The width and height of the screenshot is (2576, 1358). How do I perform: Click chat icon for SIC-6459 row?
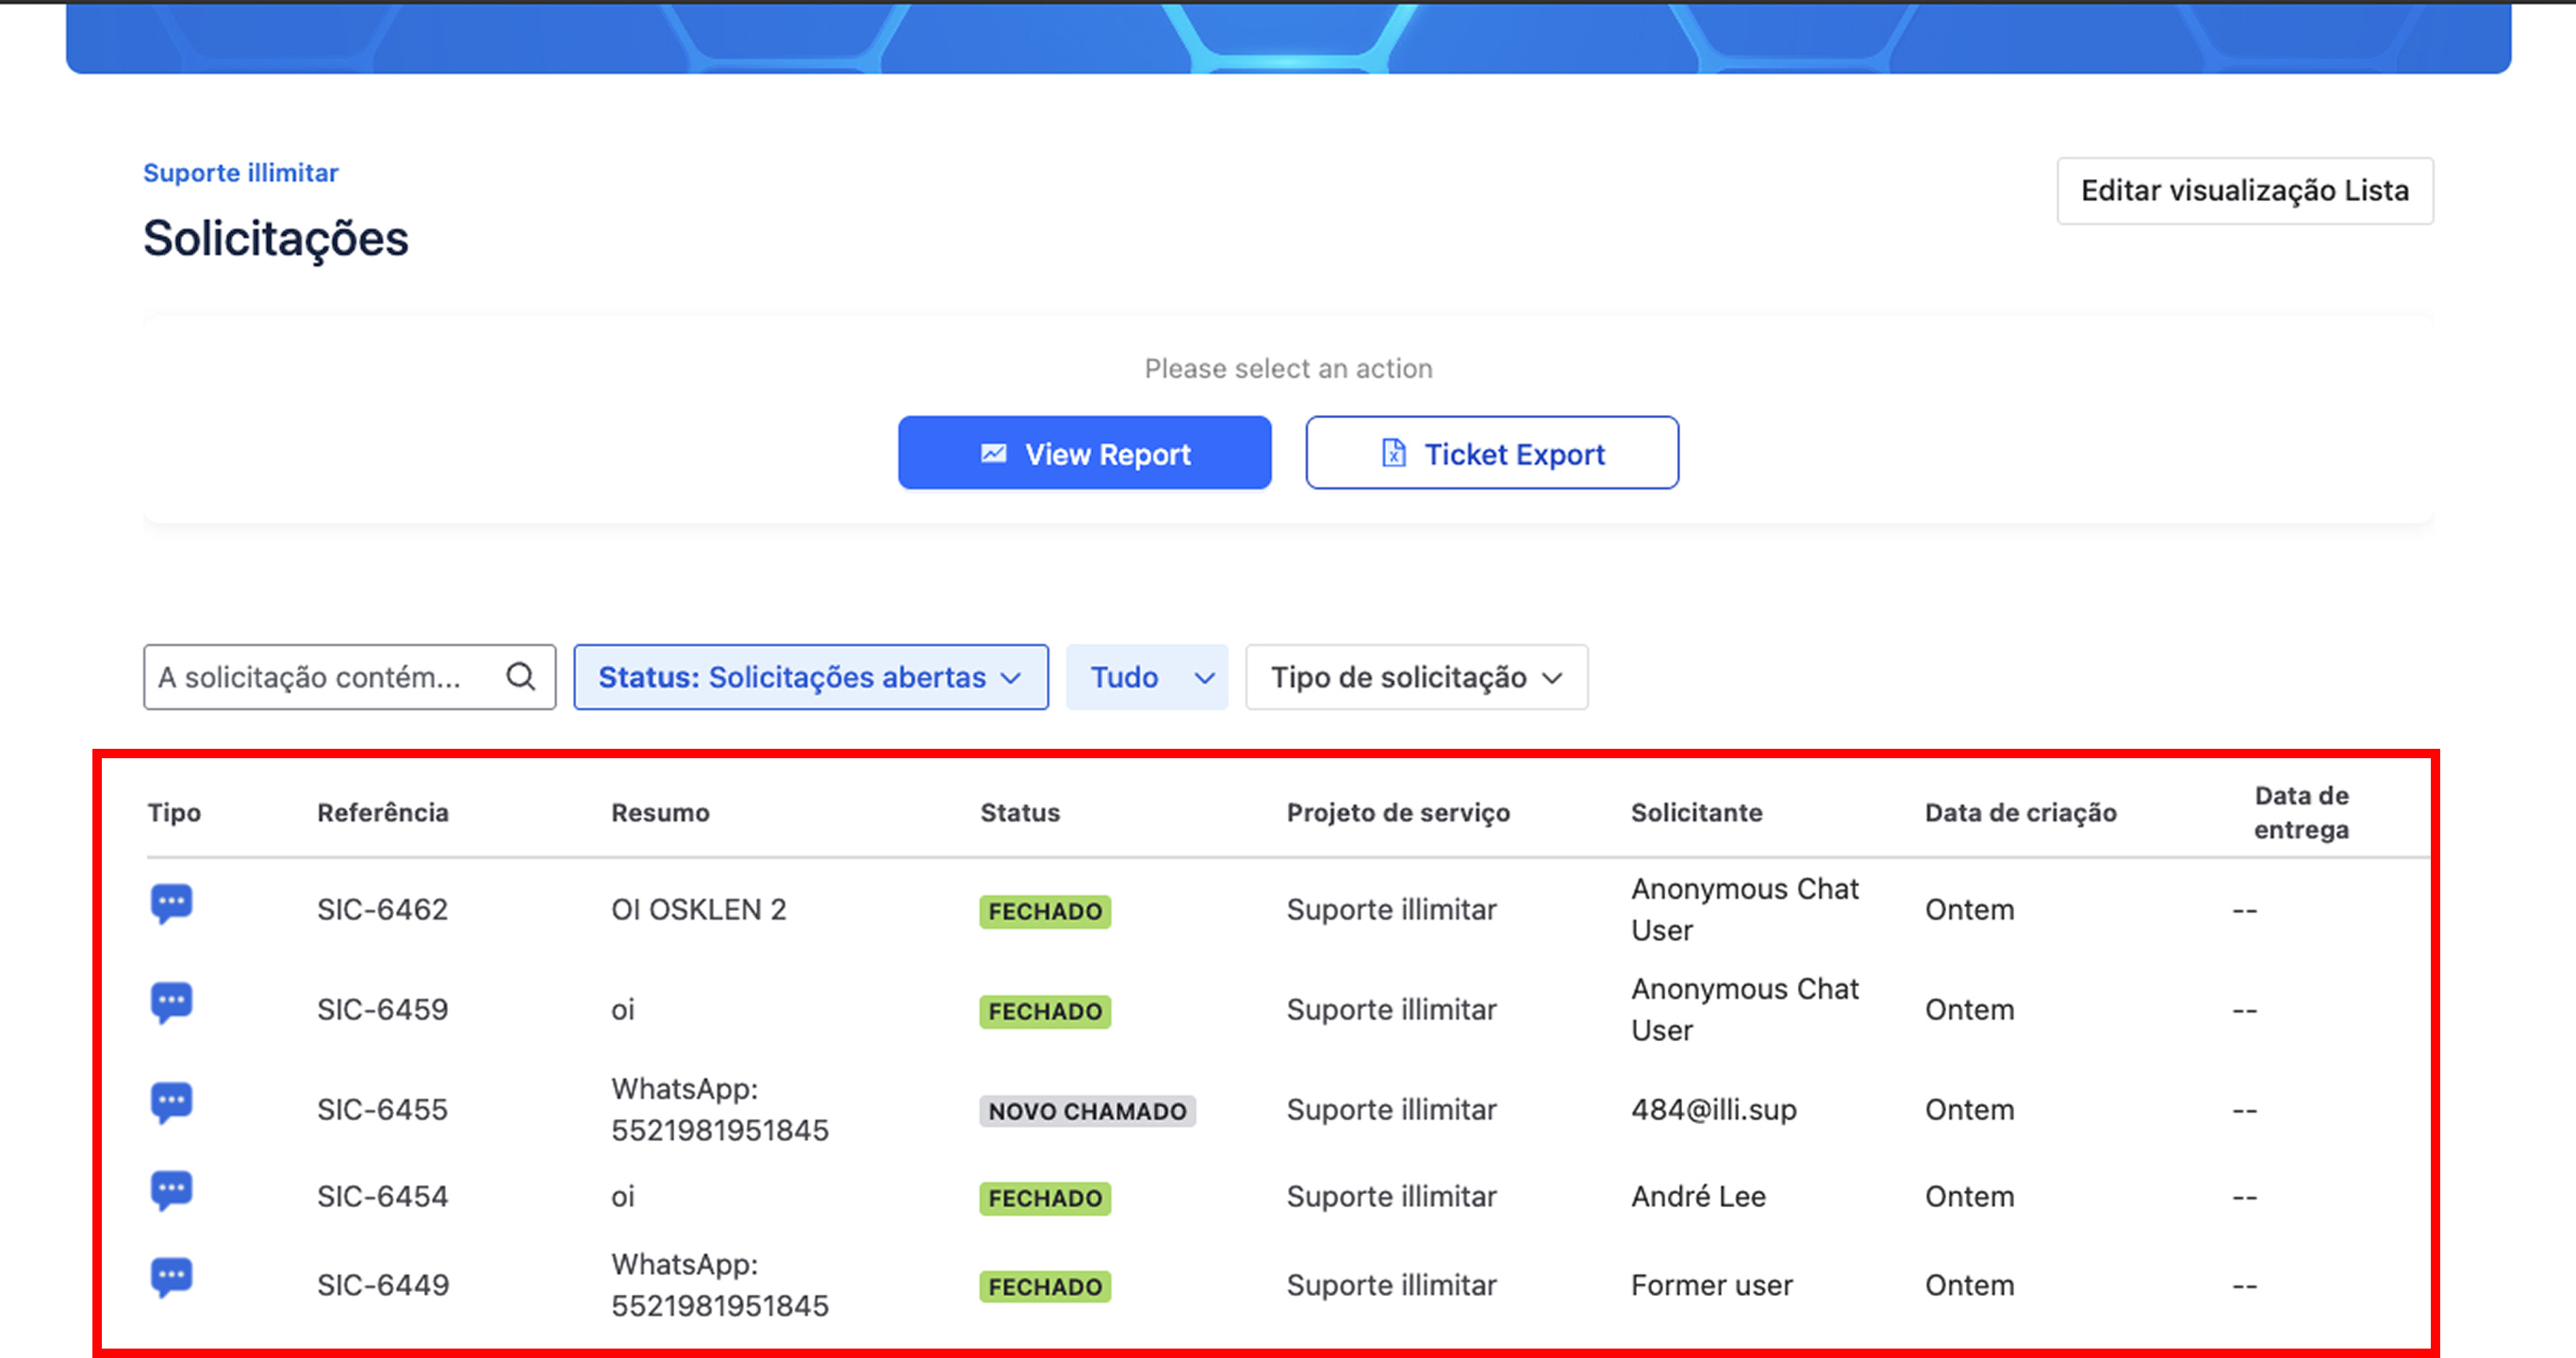point(171,1003)
